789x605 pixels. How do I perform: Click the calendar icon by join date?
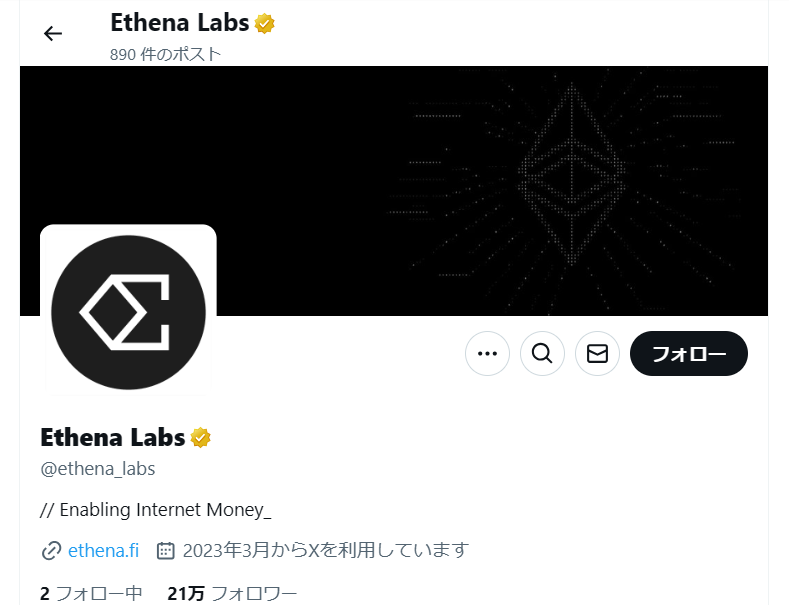[x=166, y=551]
